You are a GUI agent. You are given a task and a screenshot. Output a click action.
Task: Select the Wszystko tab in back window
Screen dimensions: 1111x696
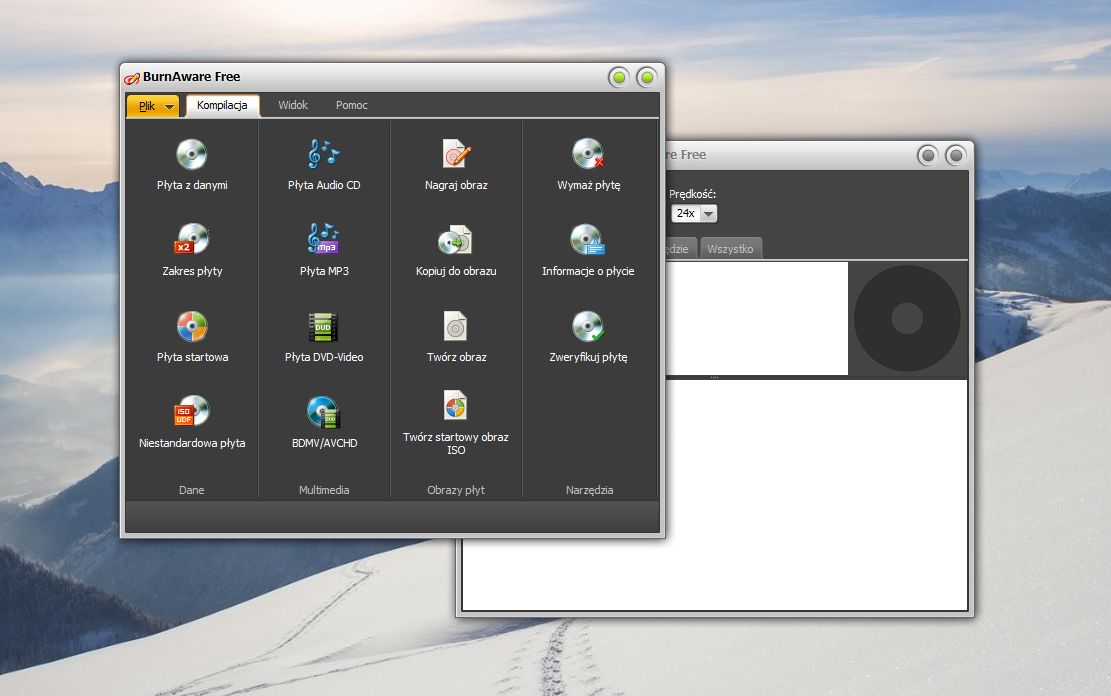tap(730, 249)
